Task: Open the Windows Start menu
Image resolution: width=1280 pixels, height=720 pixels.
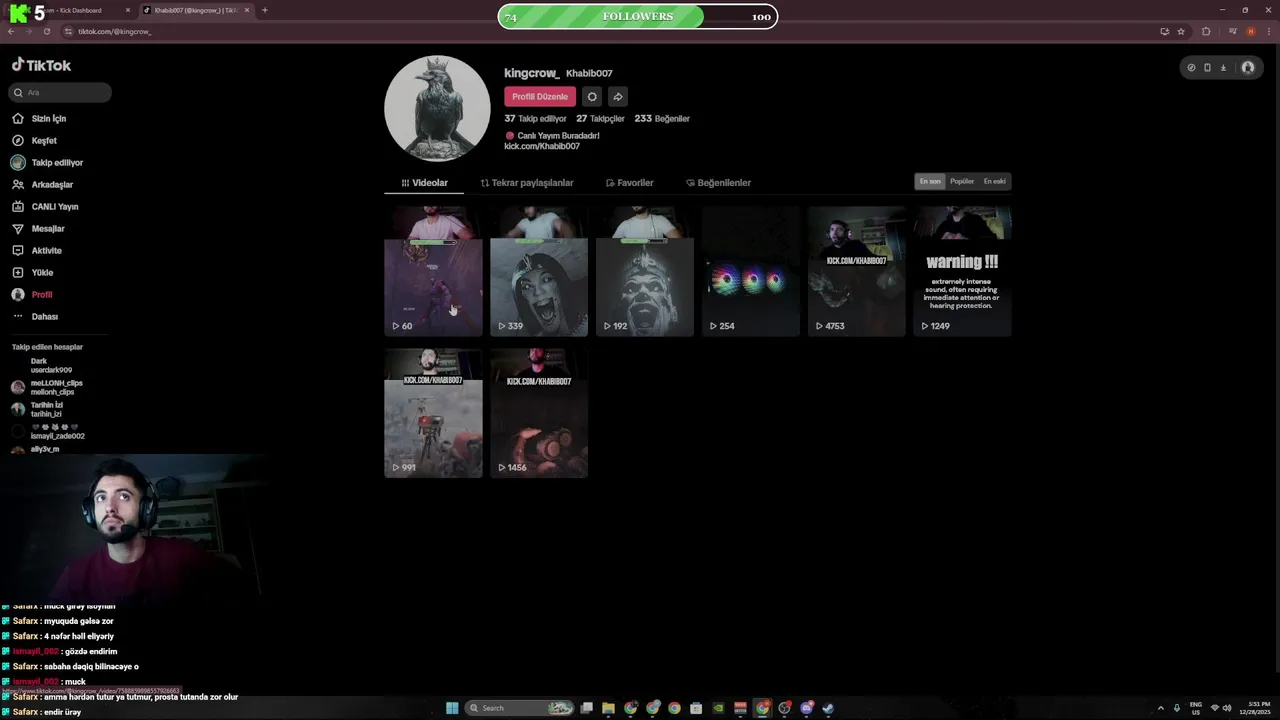Action: tap(452, 708)
